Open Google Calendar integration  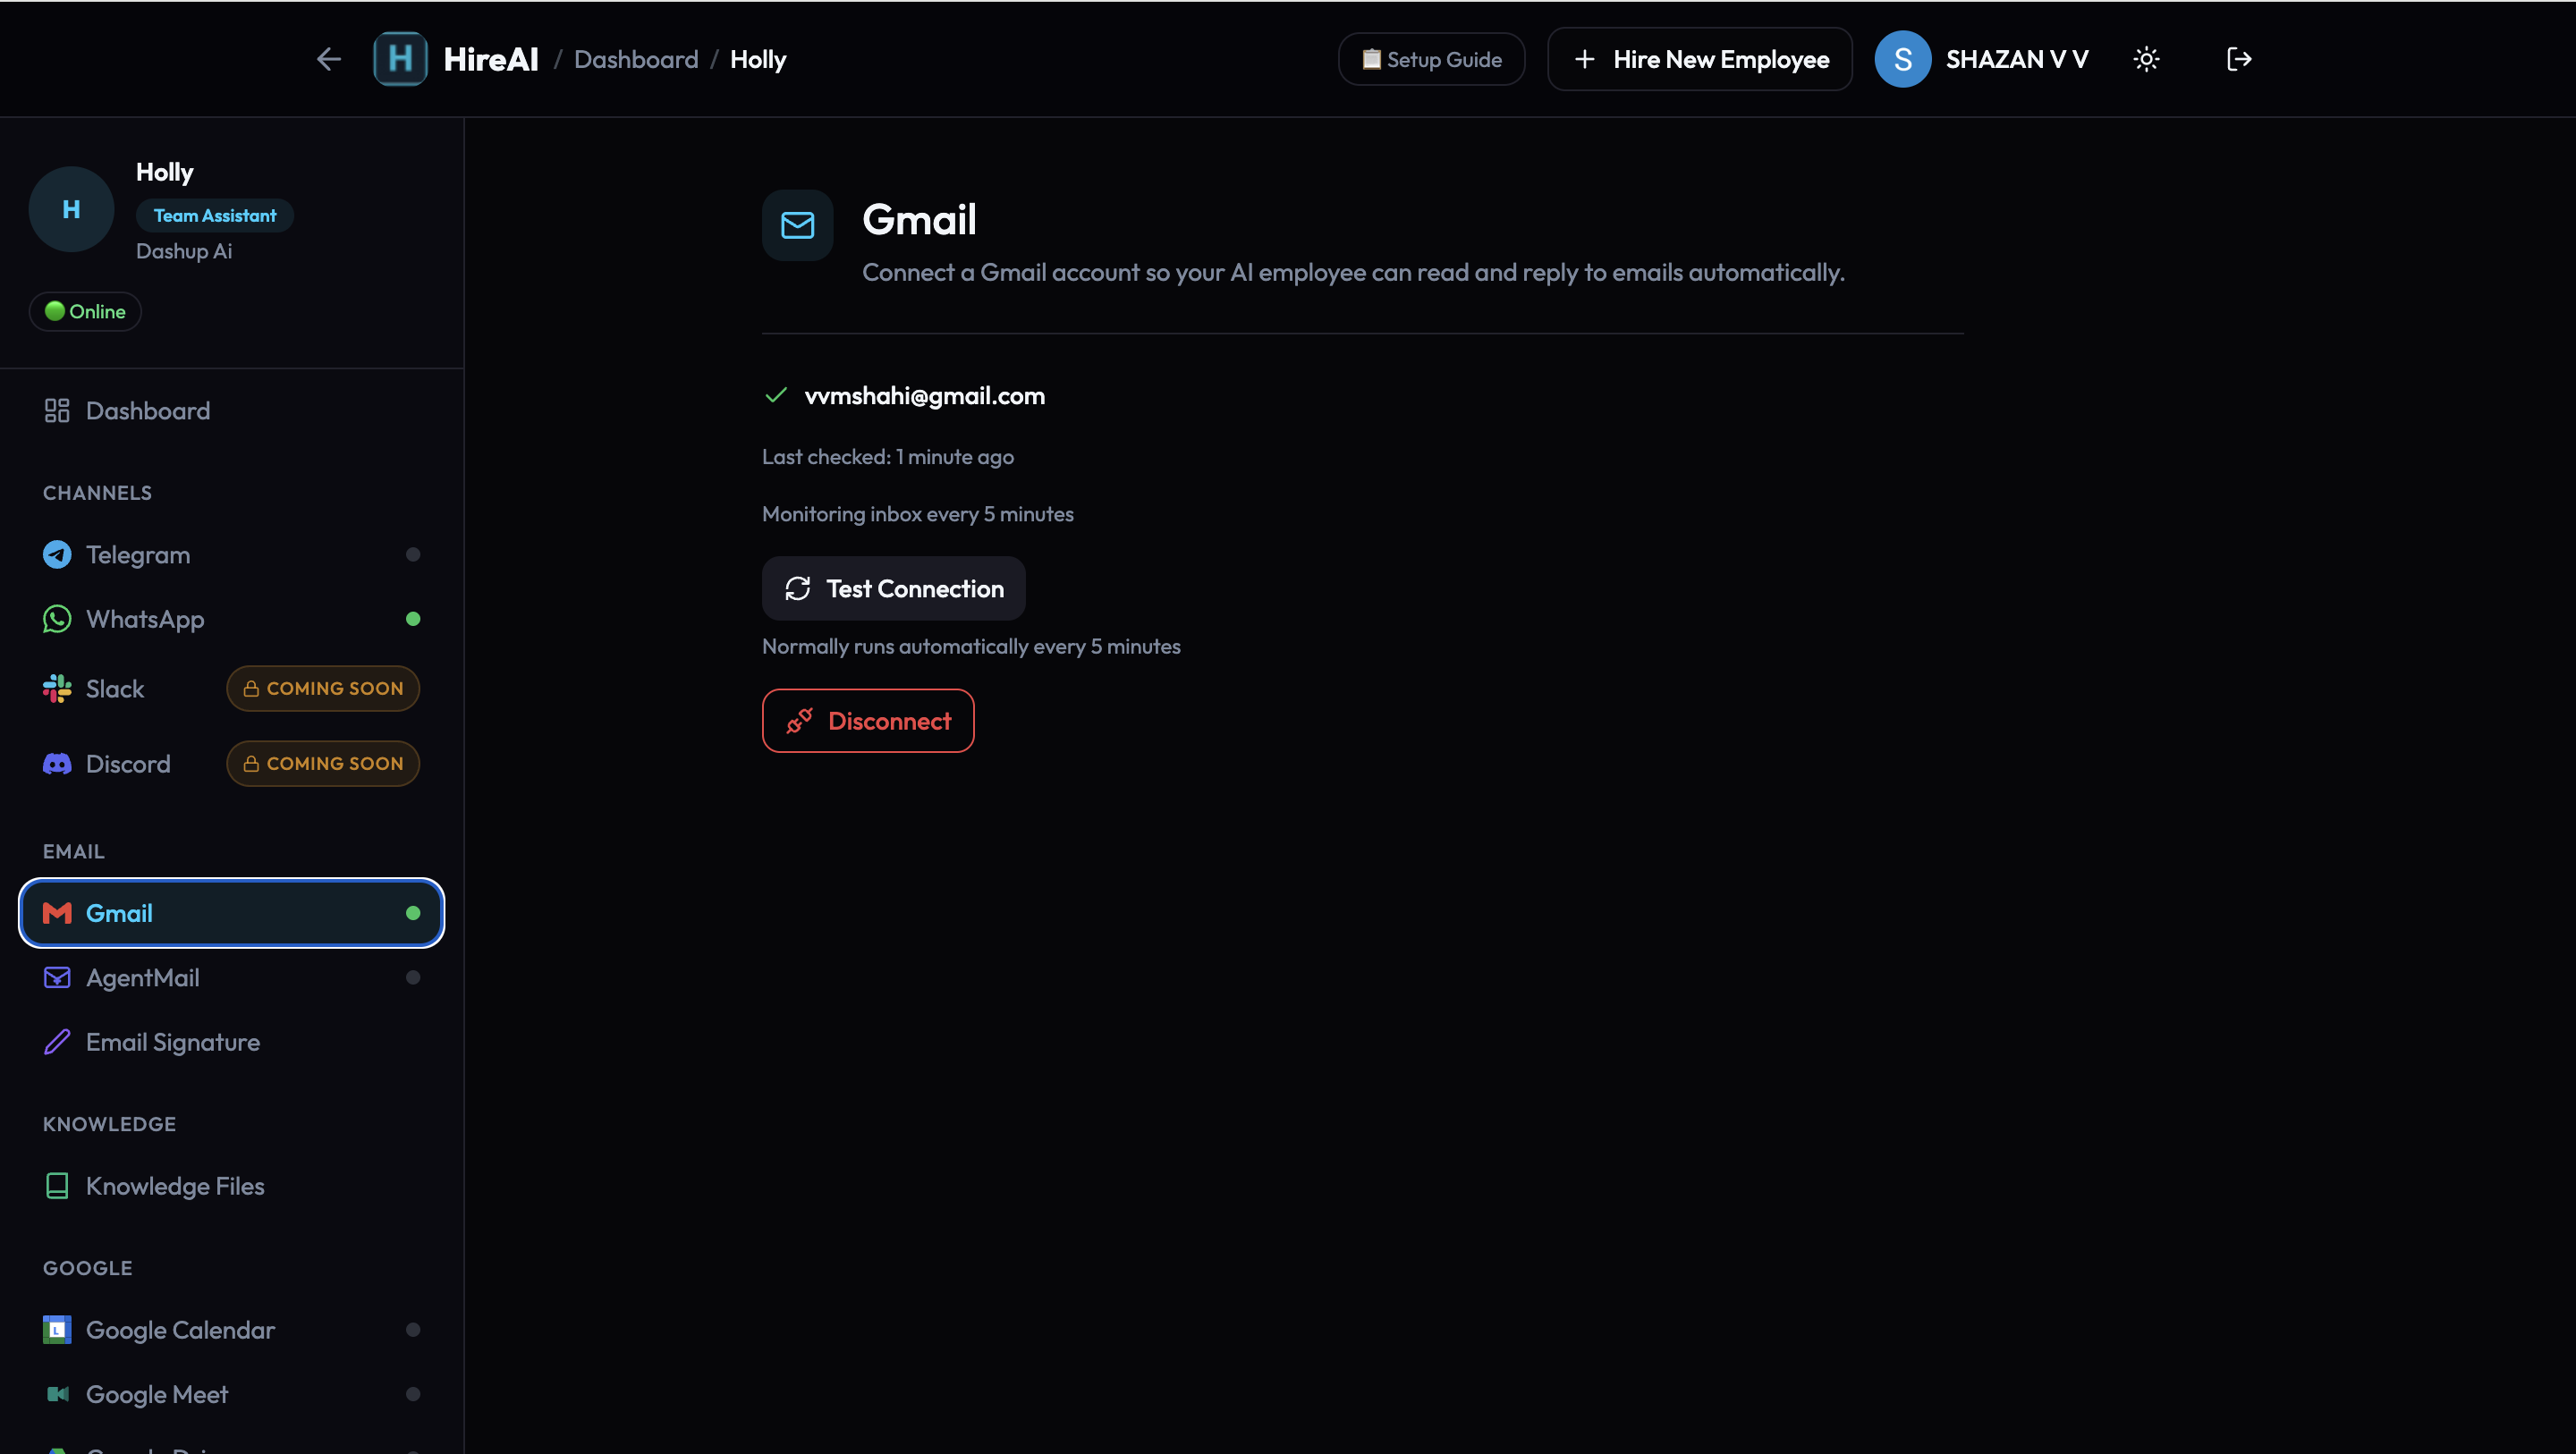pos(180,1330)
